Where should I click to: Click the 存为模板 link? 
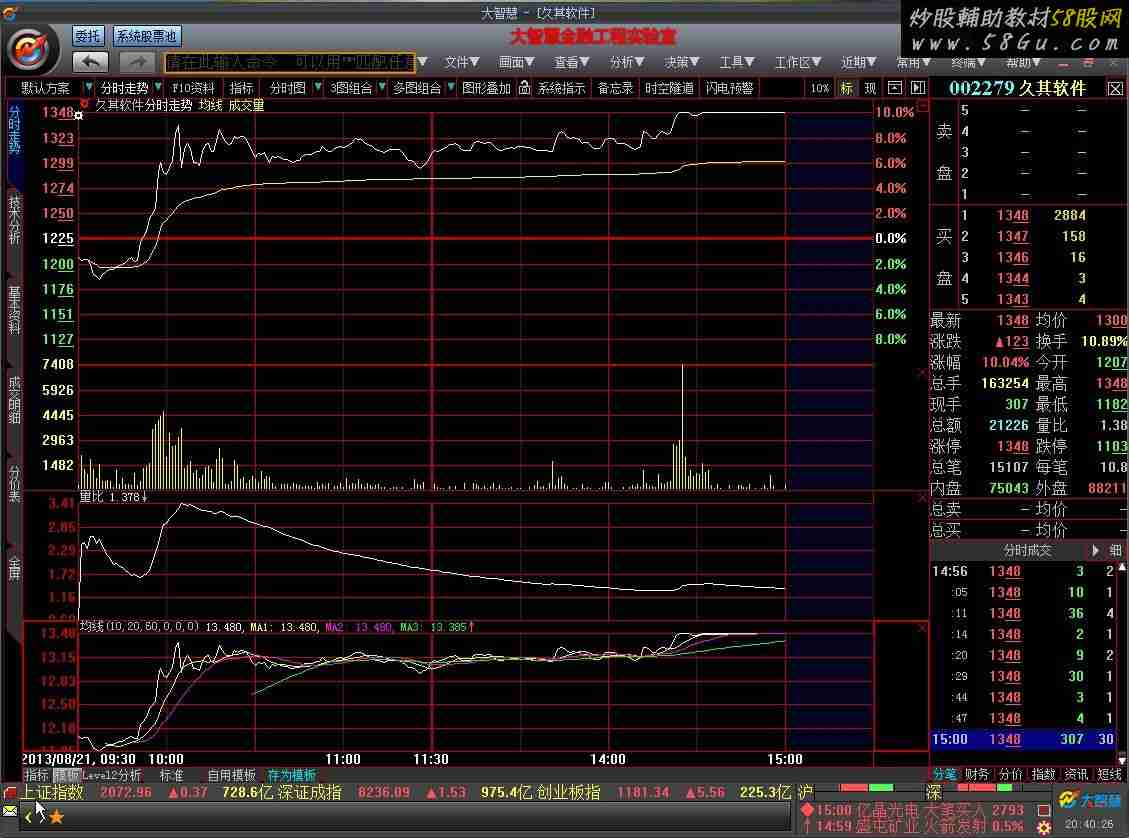pyautogui.click(x=292, y=775)
